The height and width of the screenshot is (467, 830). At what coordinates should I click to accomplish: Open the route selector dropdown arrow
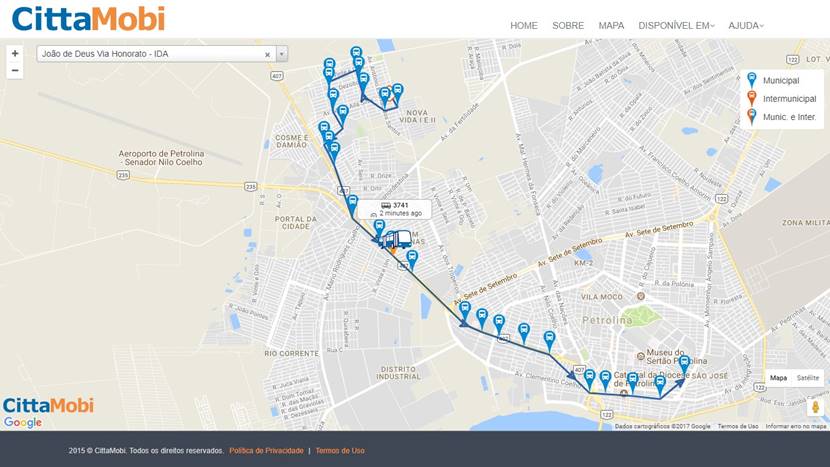pyautogui.click(x=282, y=54)
